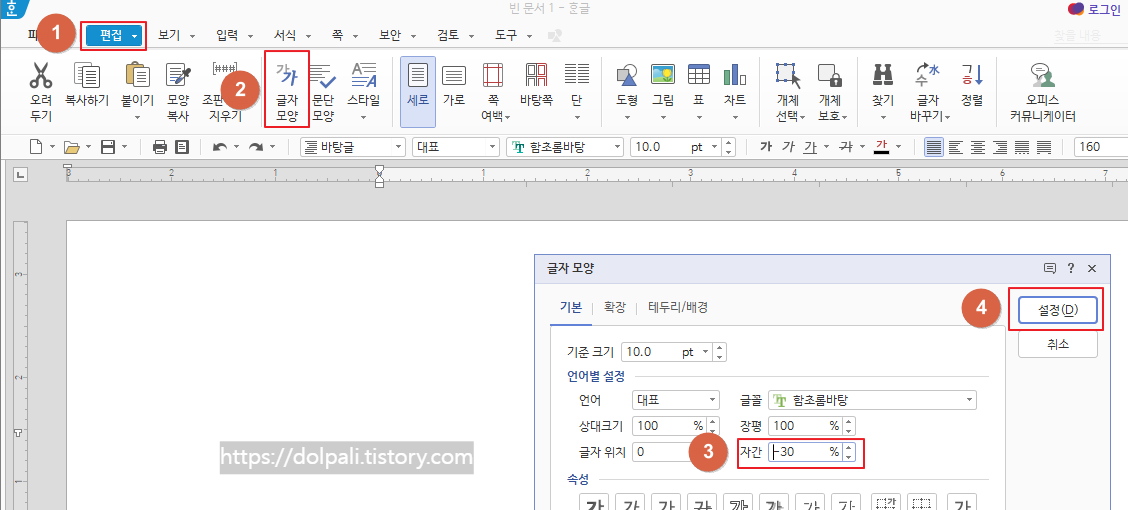Toggle underline 가 in the format toolbar

[x=811, y=147]
